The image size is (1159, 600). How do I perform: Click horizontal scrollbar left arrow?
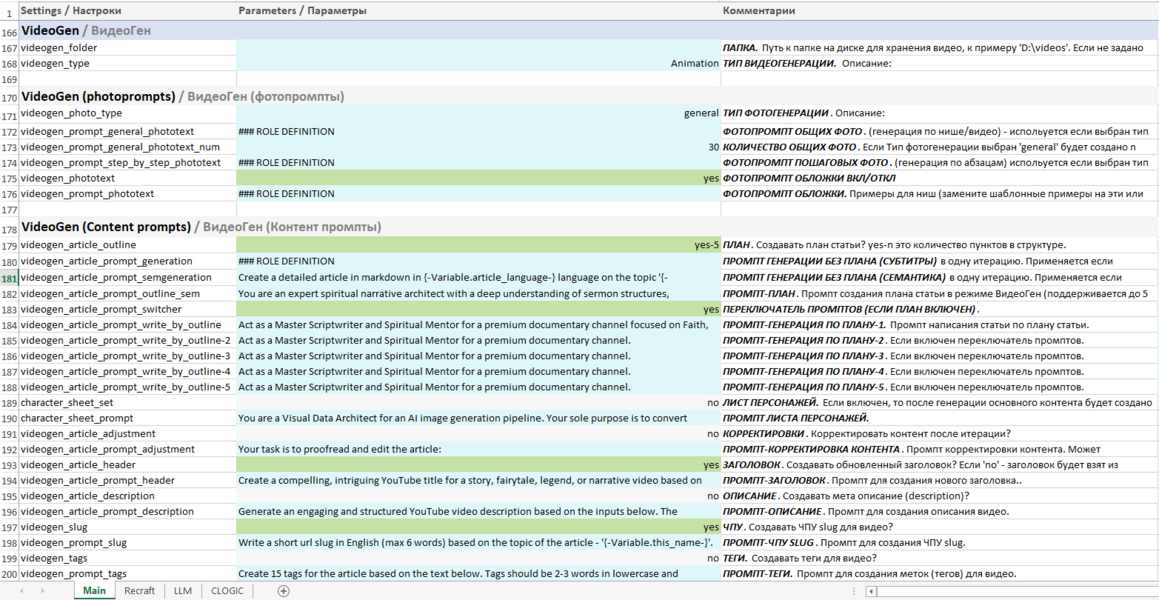pyautogui.click(x=871, y=591)
